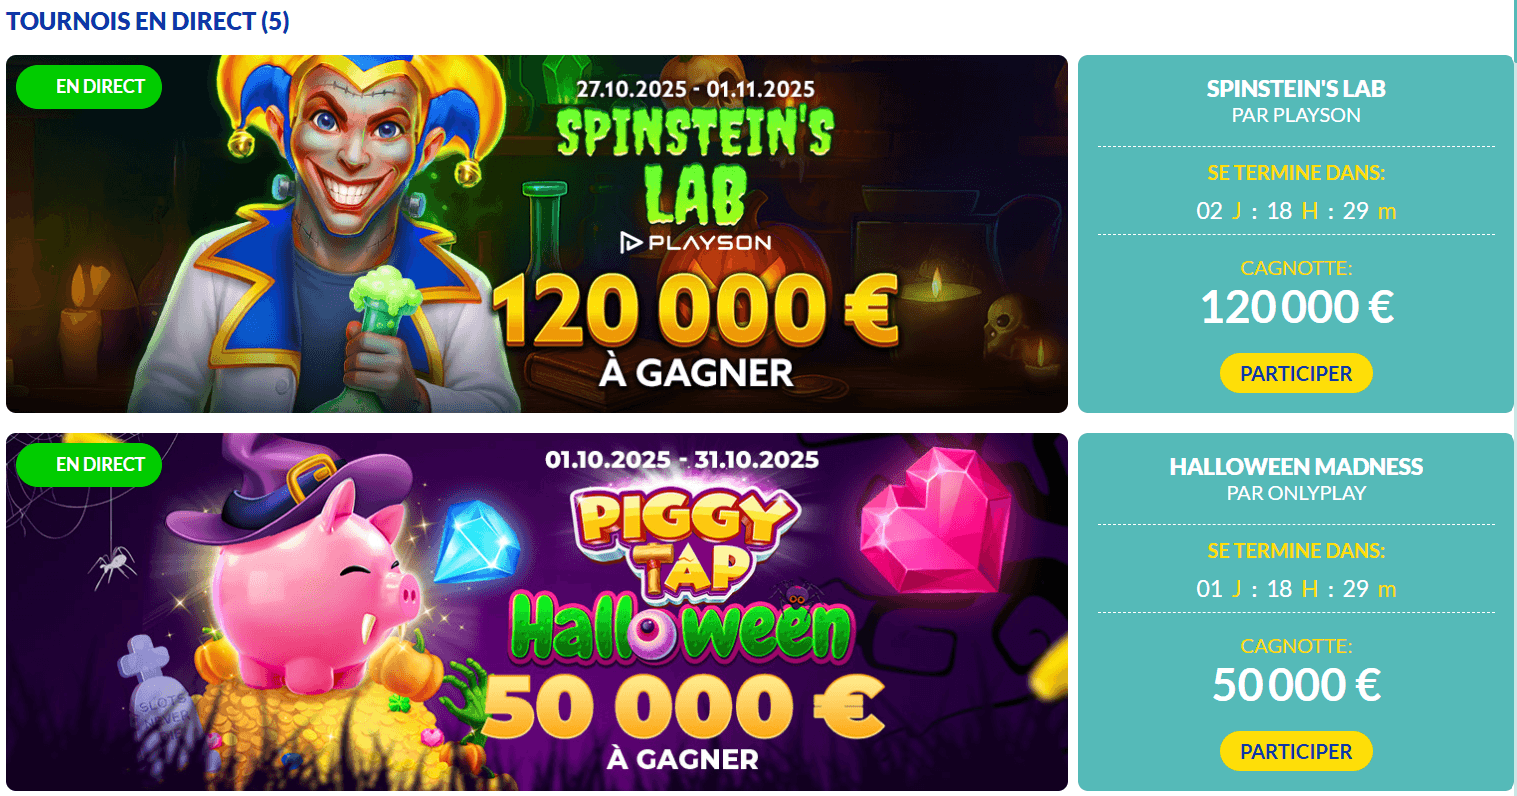The image size is (1517, 796).
Task: Select the Halloween Madness title in side card
Action: (x=1296, y=466)
